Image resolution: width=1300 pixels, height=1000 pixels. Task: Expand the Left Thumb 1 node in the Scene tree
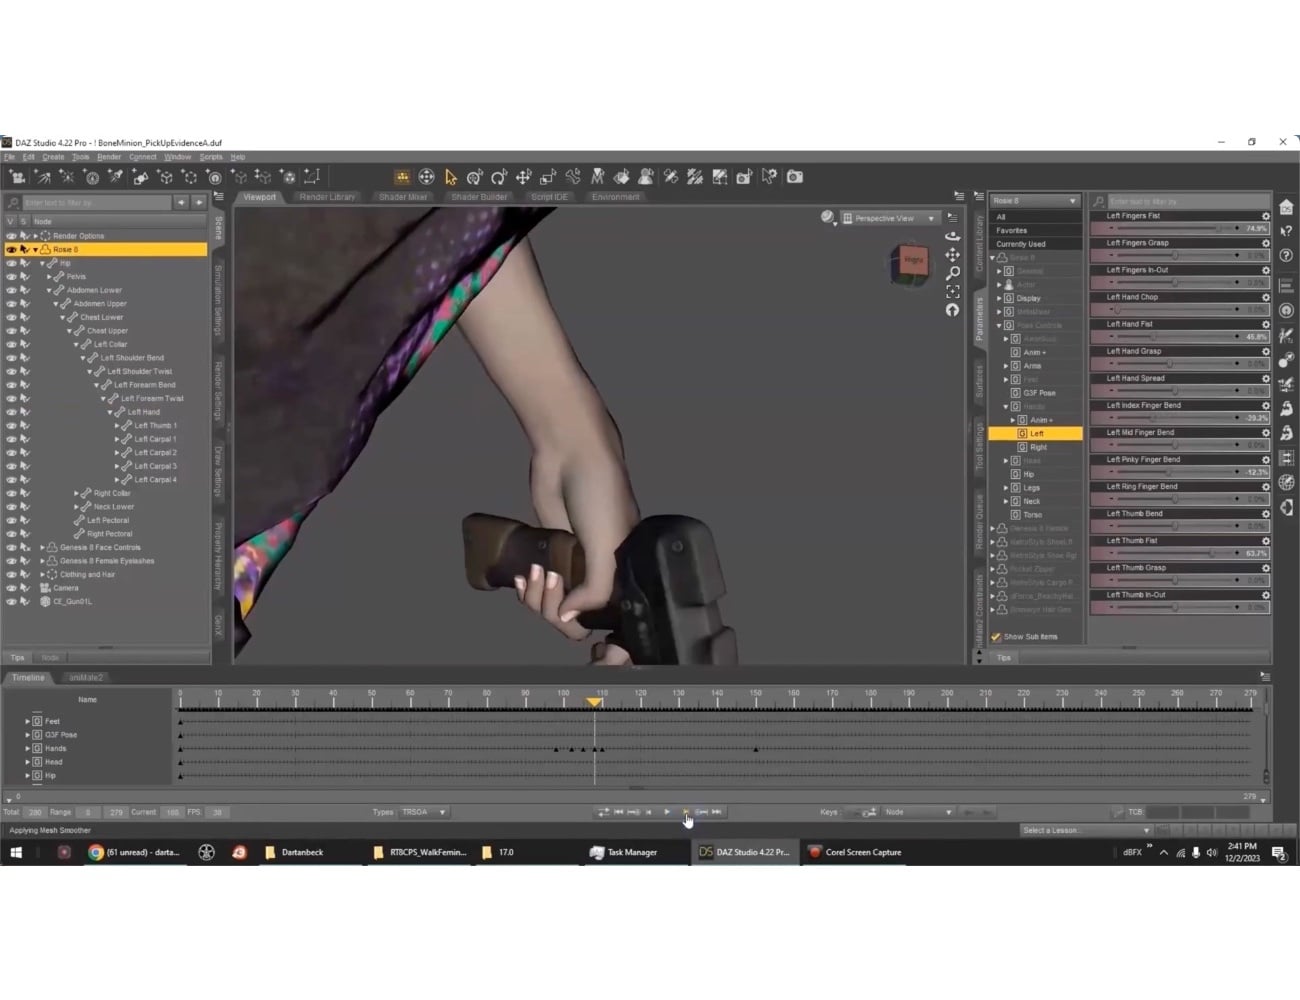(116, 425)
